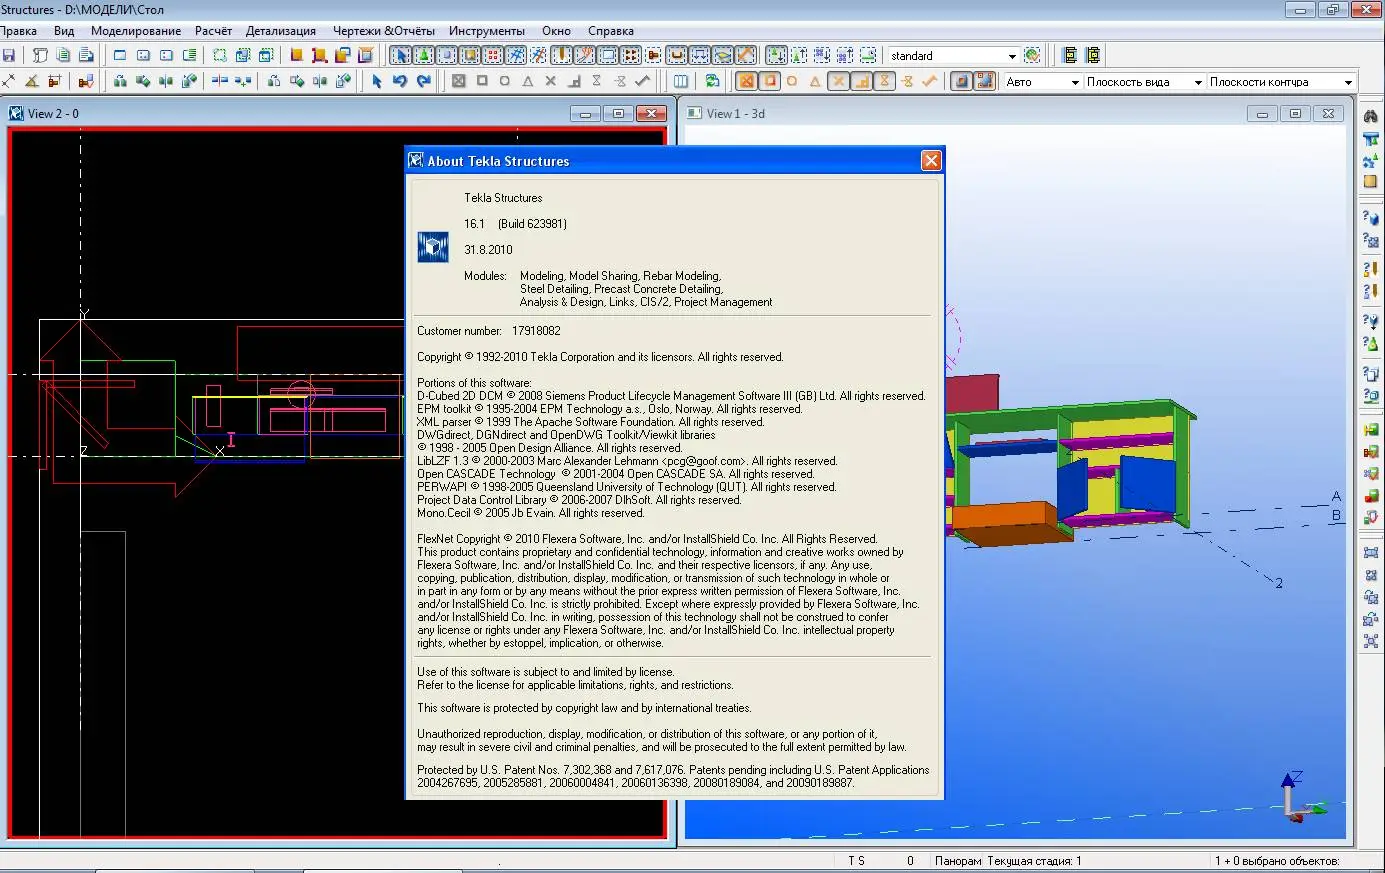Click the first blue window view icon
The width and height of the screenshot is (1385, 873).
pos(120,55)
